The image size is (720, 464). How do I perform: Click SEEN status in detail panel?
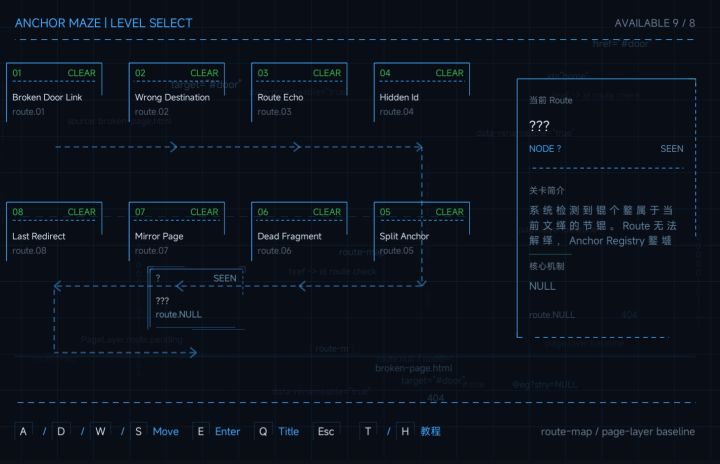[x=672, y=149]
